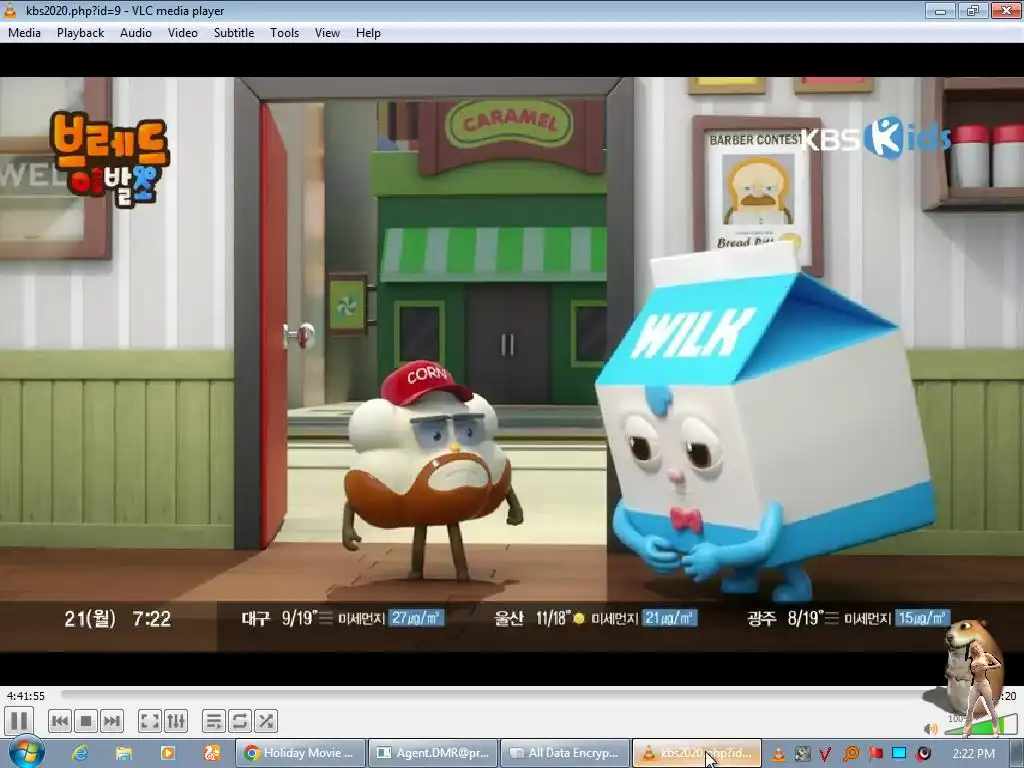1024x768 pixels.
Task: Click the round red-black tray icon
Action: [923, 754]
